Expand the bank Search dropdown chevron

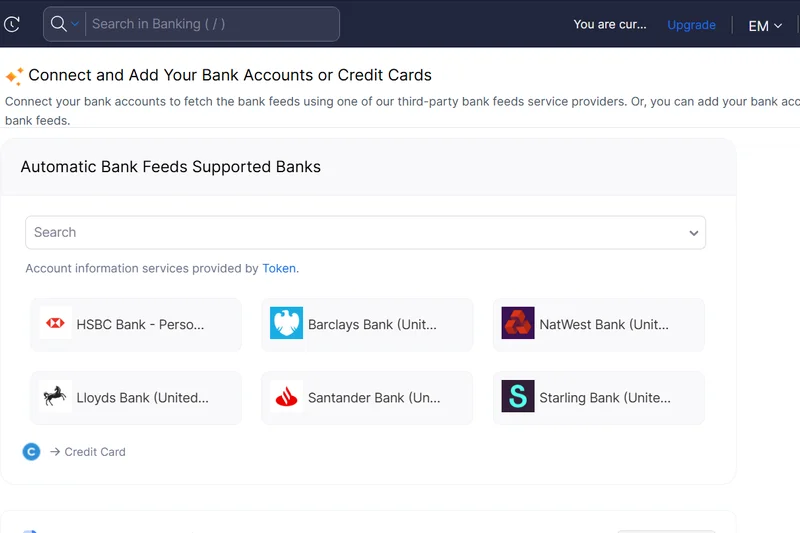693,233
